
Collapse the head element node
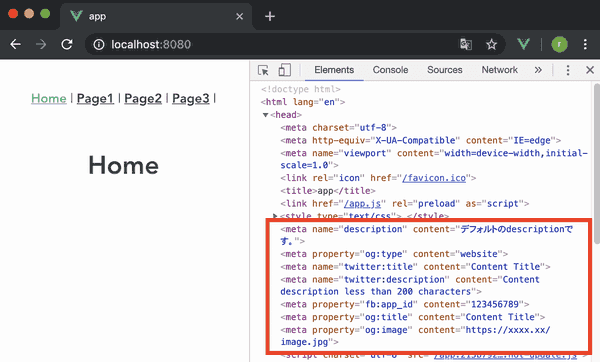coord(265,115)
